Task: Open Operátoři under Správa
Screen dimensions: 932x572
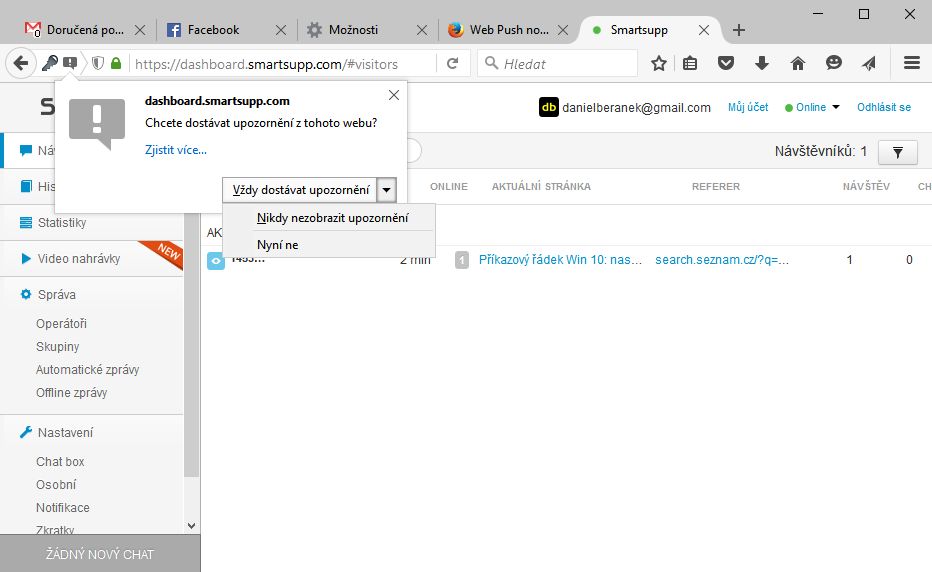Action: pyautogui.click(x=61, y=323)
